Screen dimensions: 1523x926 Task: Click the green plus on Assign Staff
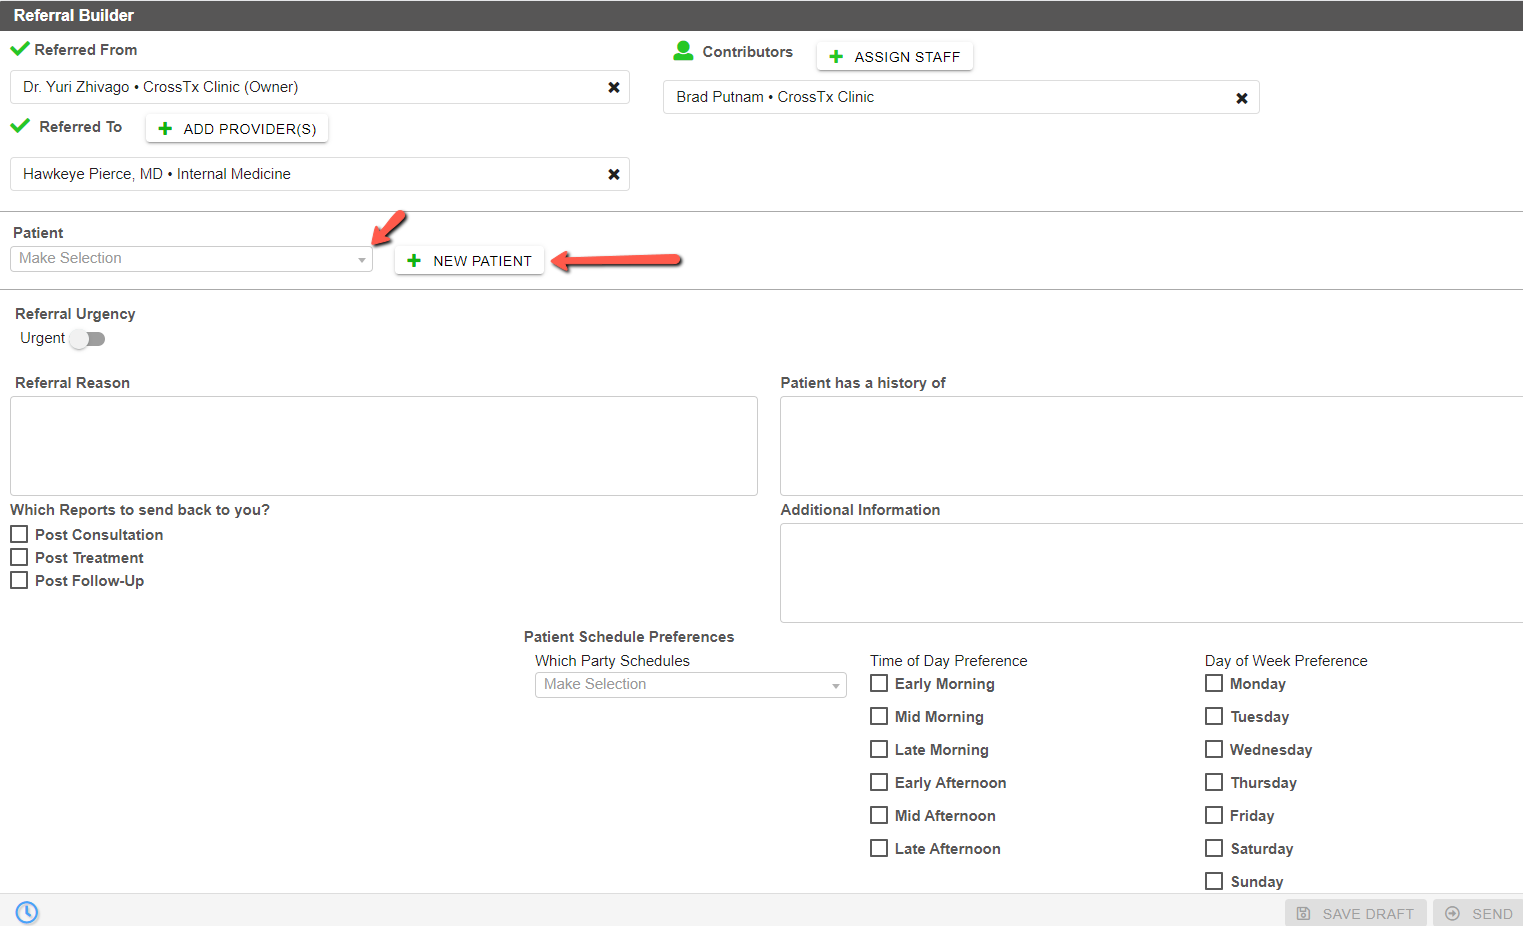(836, 57)
